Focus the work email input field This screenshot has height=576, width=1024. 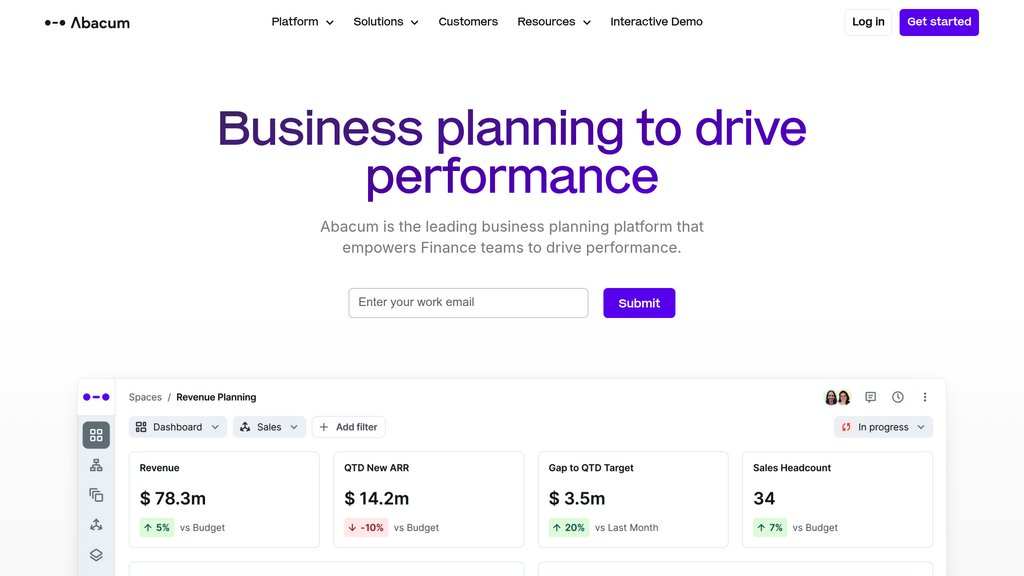[468, 303]
